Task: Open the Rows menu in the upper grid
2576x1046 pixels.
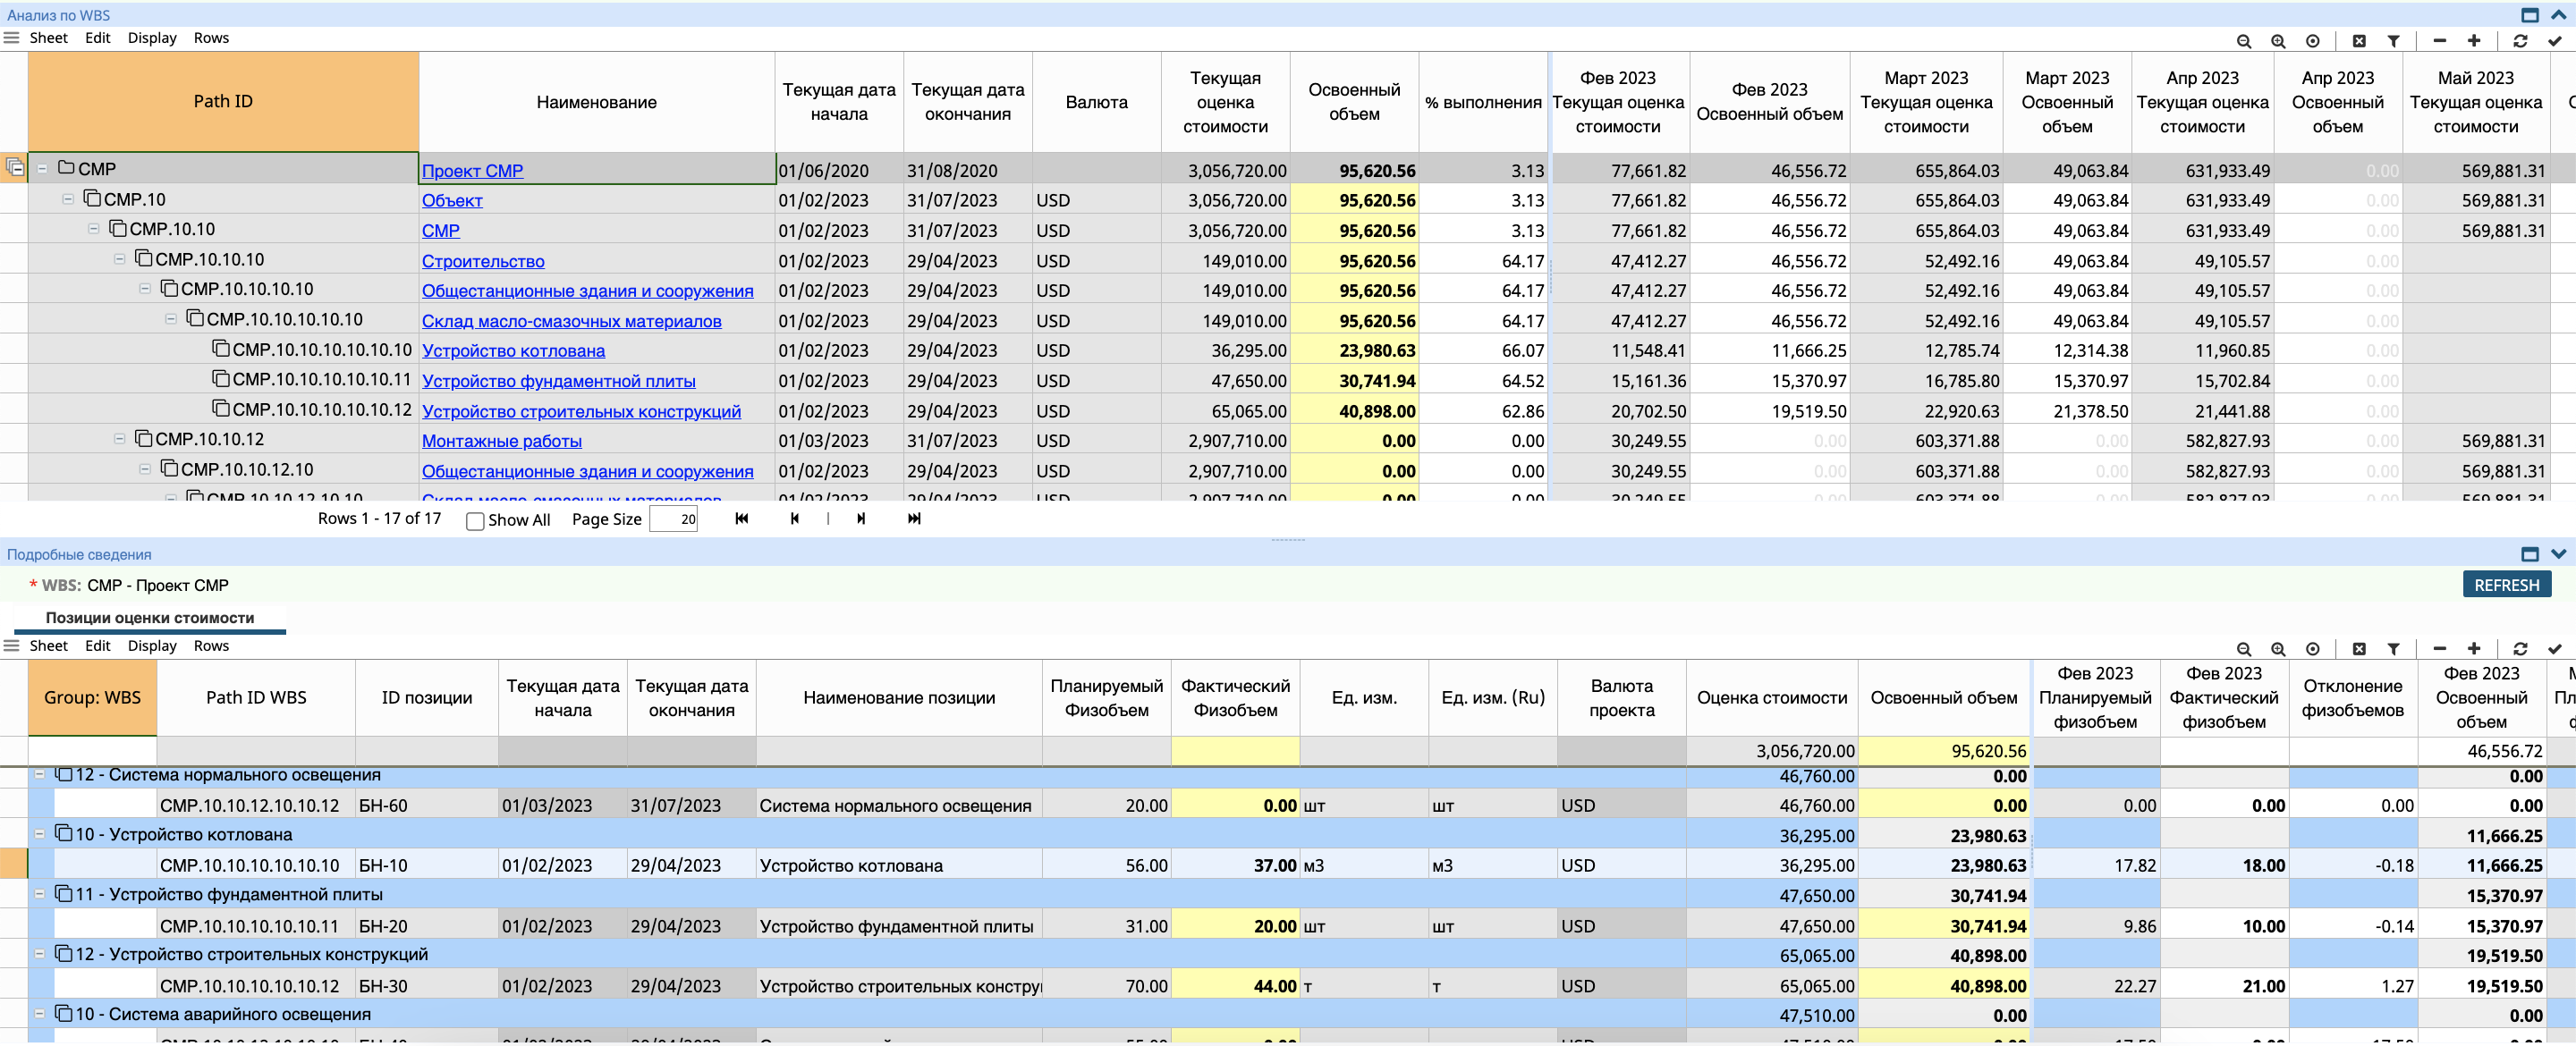Action: (x=211, y=38)
